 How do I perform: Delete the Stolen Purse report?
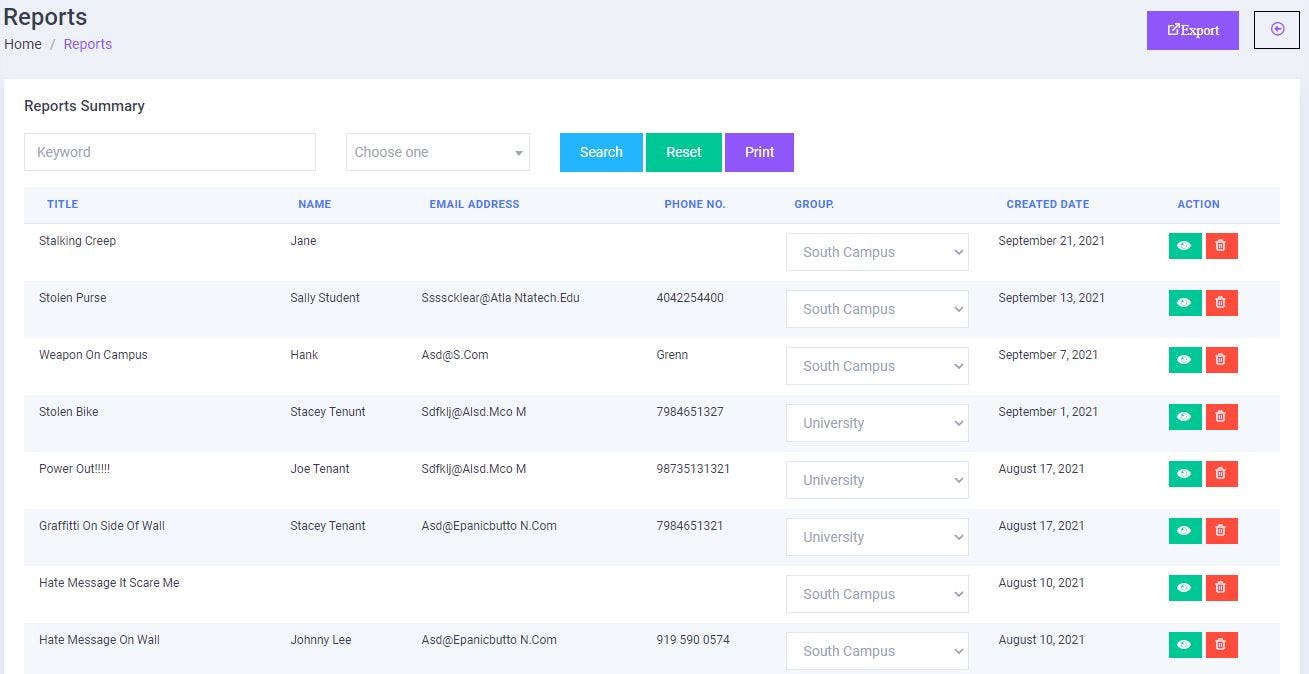click(x=1221, y=302)
